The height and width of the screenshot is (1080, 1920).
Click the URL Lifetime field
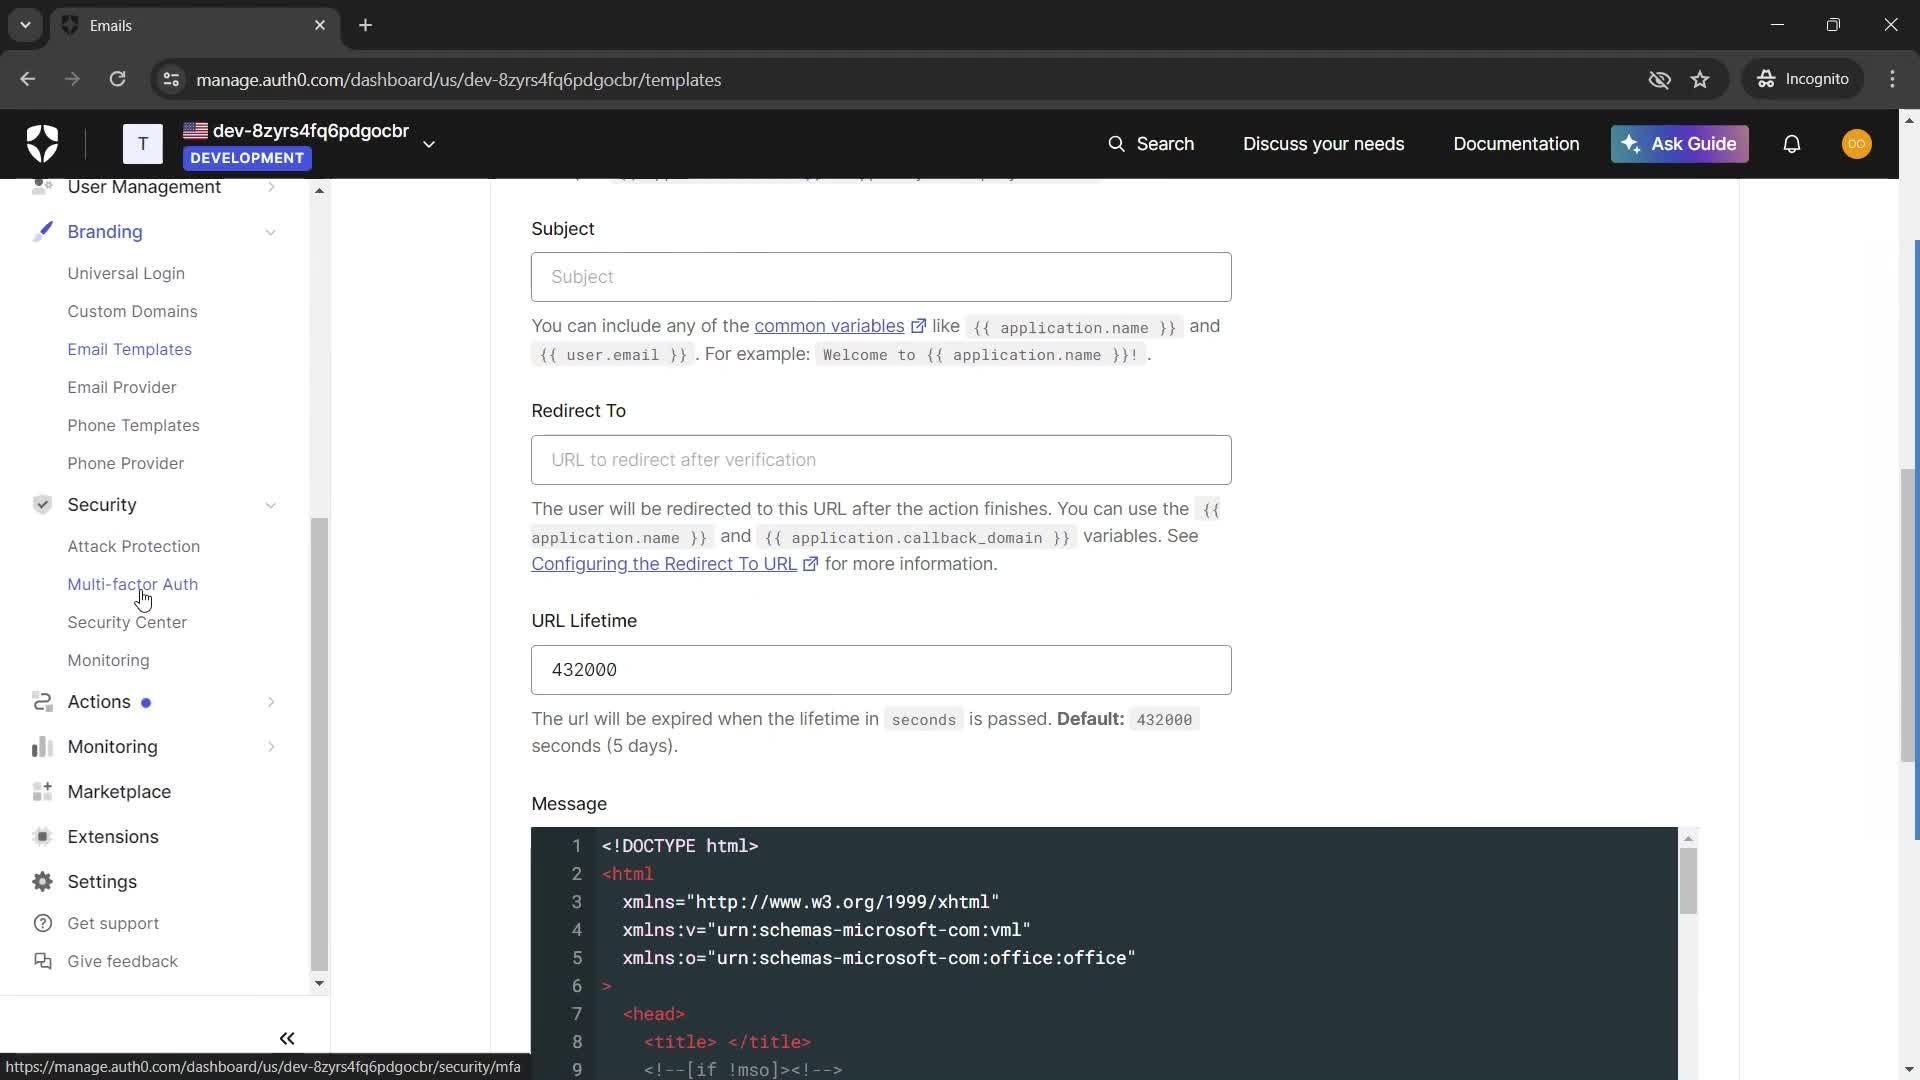coord(881,670)
